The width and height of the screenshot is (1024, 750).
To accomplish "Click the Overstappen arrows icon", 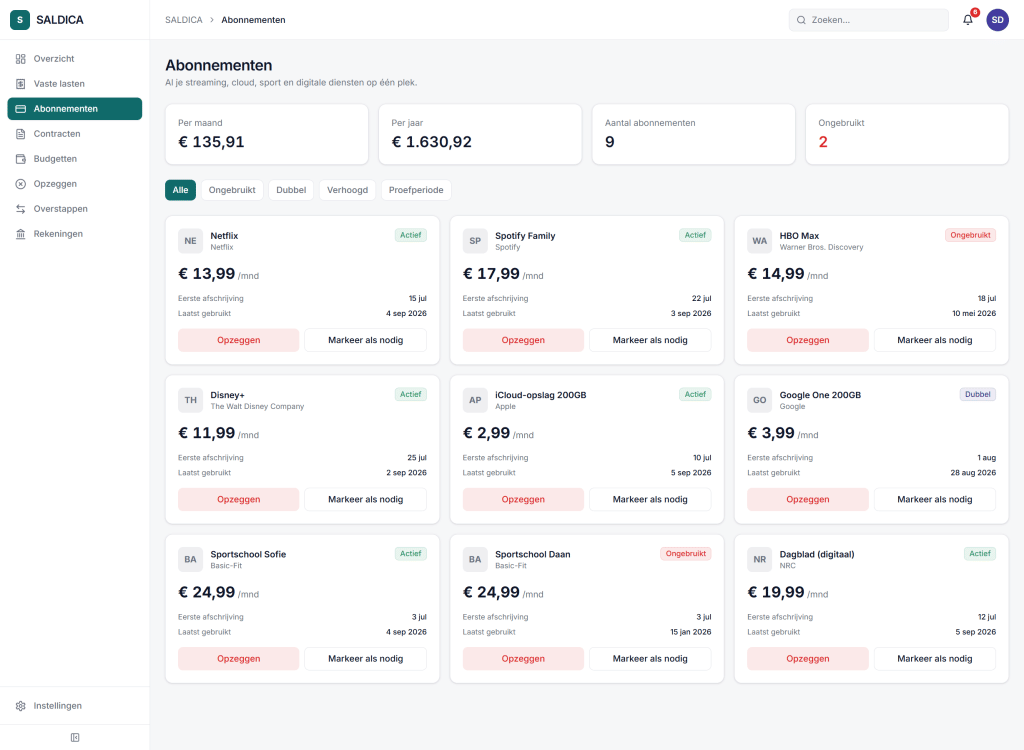I will click(21, 209).
